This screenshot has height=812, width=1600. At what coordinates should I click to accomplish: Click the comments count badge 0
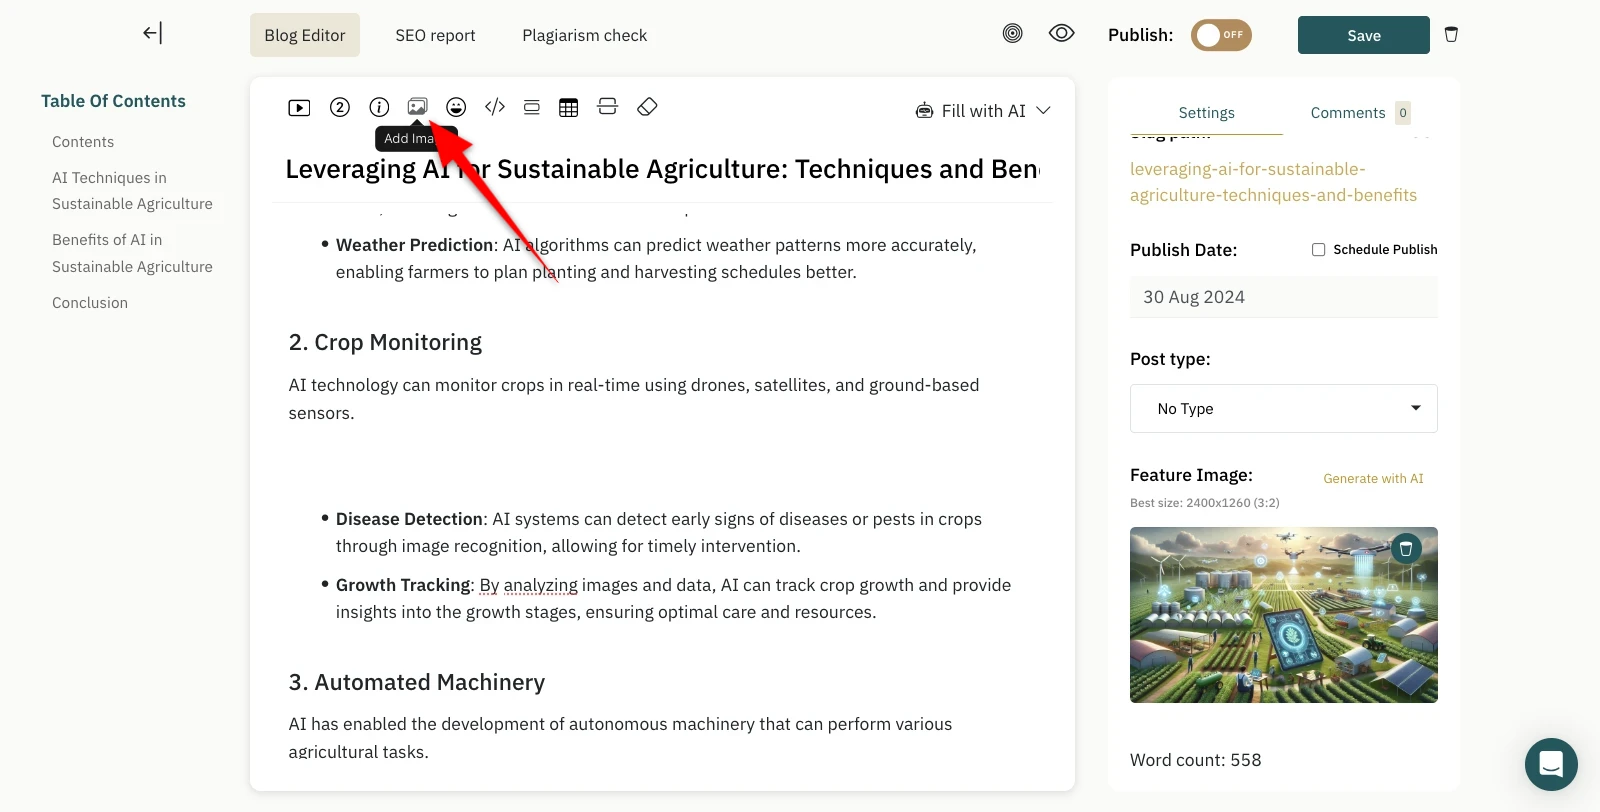coord(1403,113)
